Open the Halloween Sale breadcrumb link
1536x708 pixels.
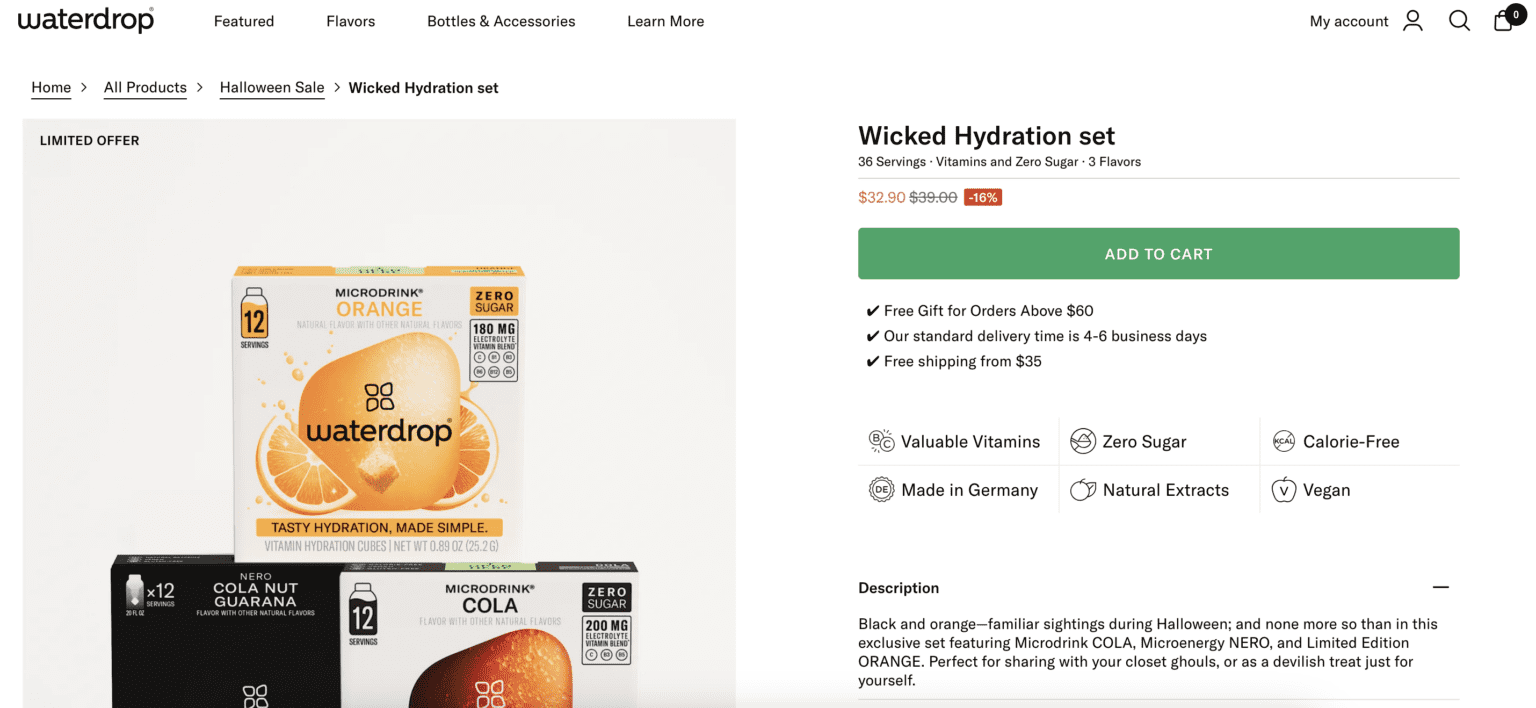pyautogui.click(x=271, y=87)
